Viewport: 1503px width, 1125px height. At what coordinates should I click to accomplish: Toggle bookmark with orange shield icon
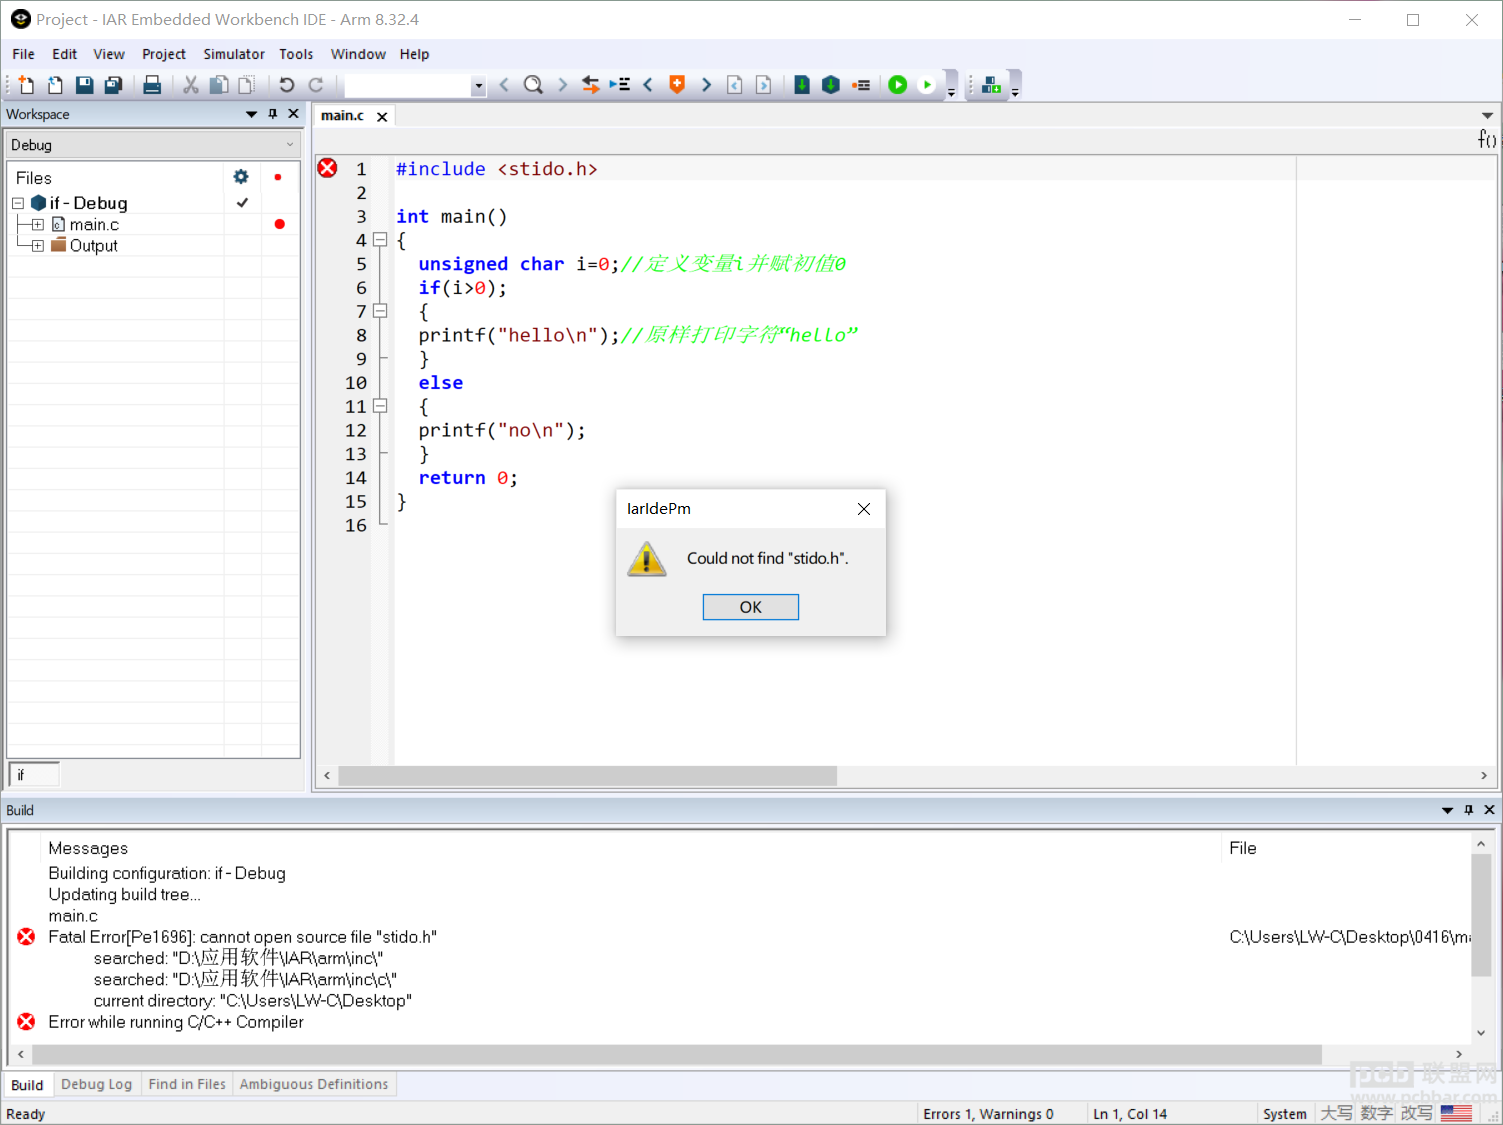click(x=677, y=85)
